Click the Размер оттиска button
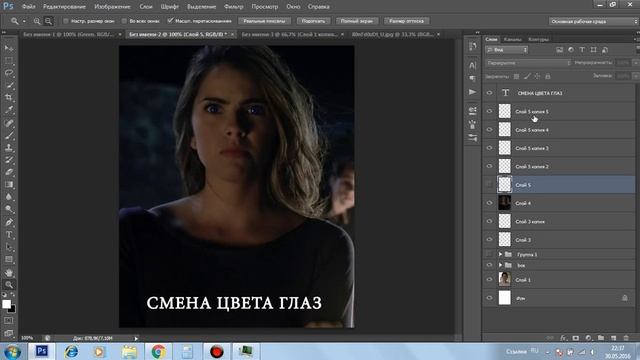 pyautogui.click(x=406, y=21)
